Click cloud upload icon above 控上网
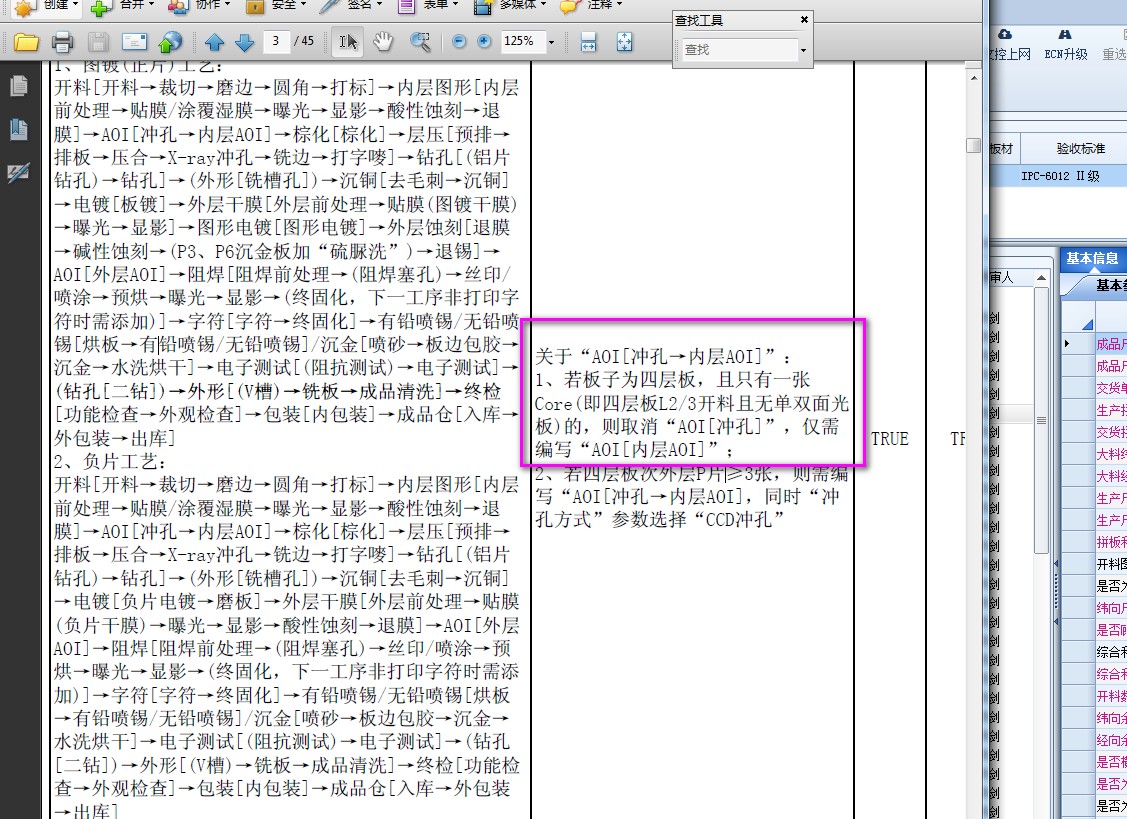Image resolution: width=1127 pixels, height=819 pixels. pos(1005,34)
